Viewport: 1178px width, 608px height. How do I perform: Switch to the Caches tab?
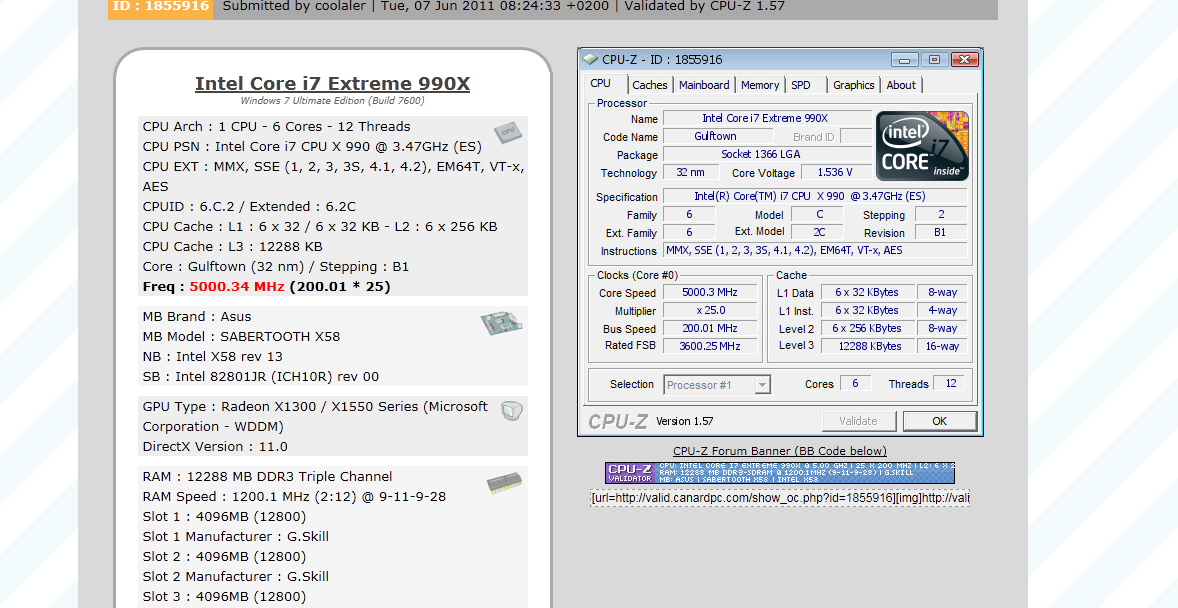pos(650,85)
